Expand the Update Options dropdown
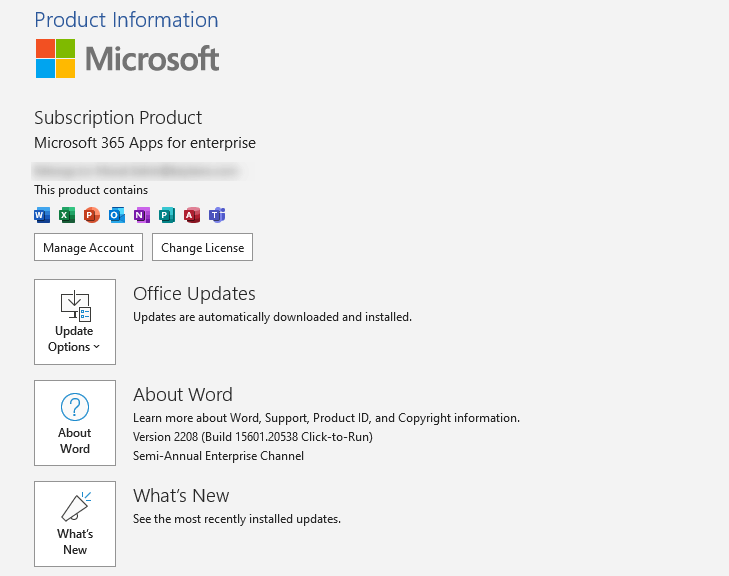Screen dimensions: 729x576 tap(75, 322)
